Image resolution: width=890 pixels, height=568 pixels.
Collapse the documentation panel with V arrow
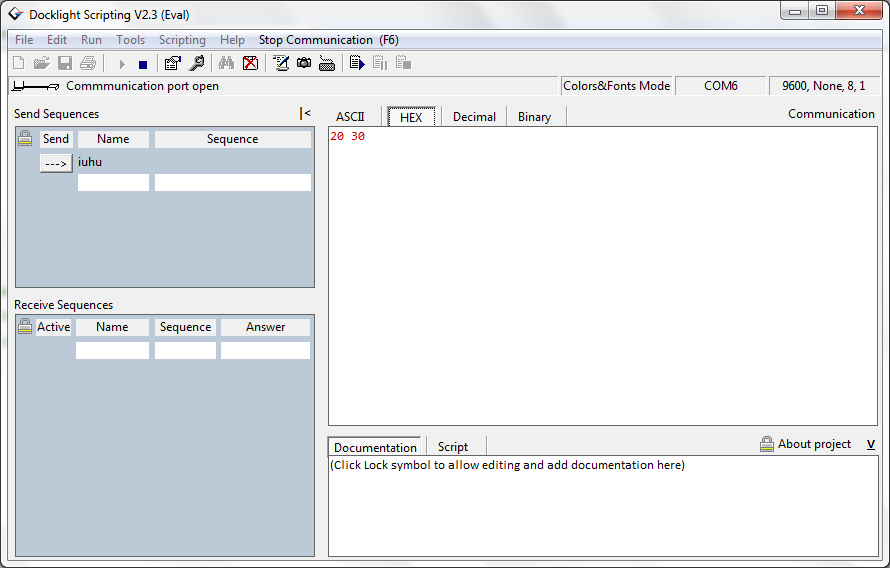coord(870,444)
